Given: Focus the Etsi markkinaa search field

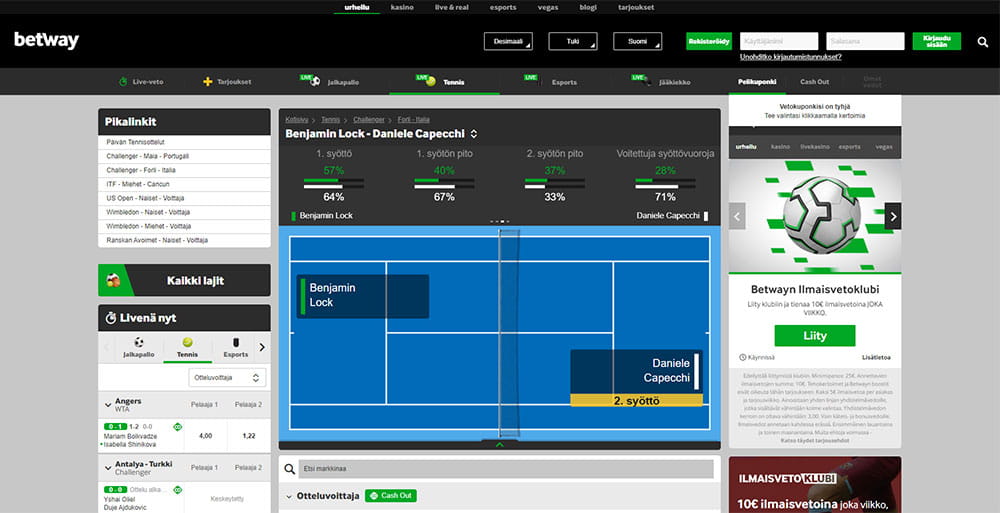Looking at the screenshot, I should [506, 469].
